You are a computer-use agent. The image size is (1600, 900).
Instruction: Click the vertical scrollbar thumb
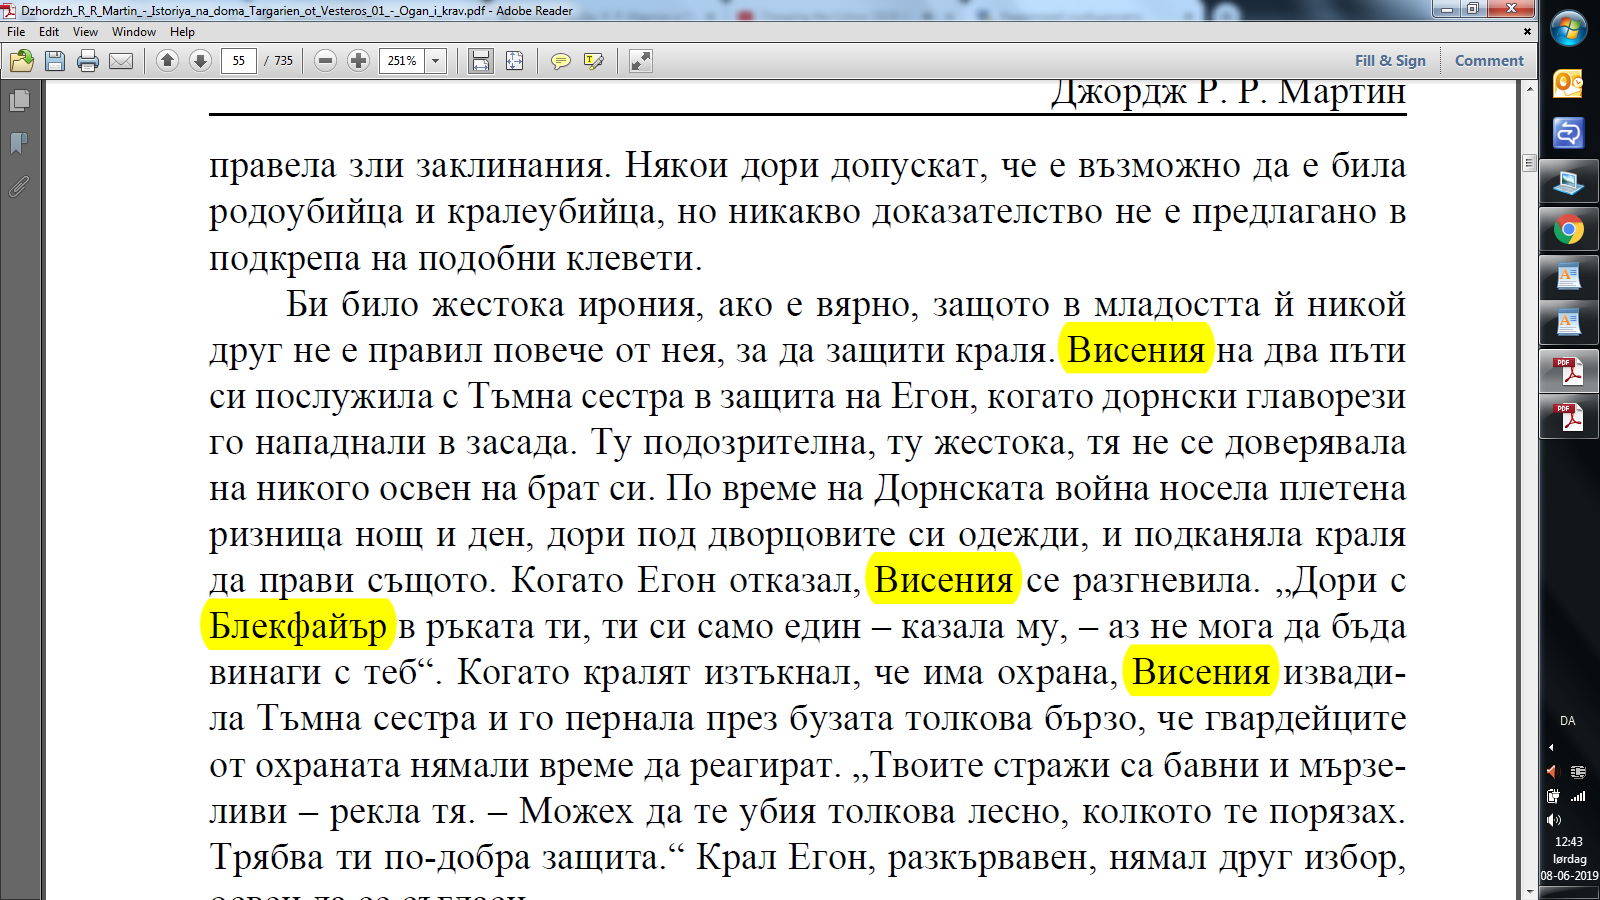pyautogui.click(x=1529, y=162)
